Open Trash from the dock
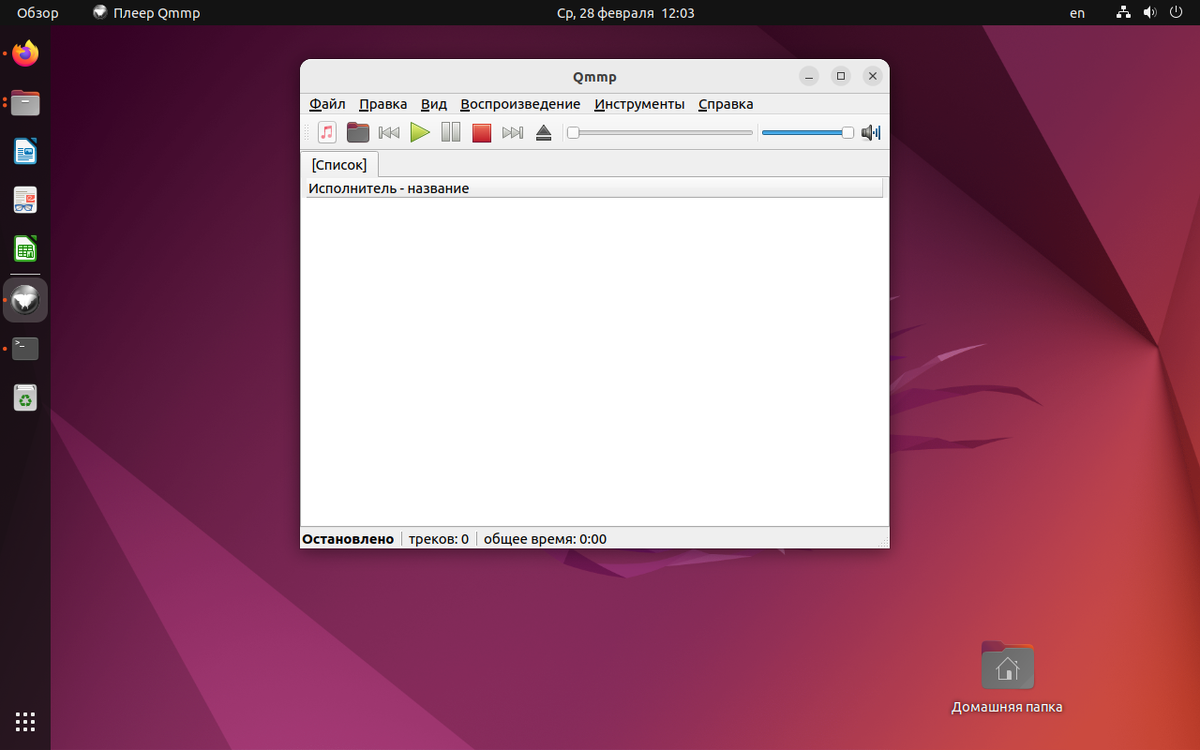The height and width of the screenshot is (750, 1200). click(x=25, y=398)
